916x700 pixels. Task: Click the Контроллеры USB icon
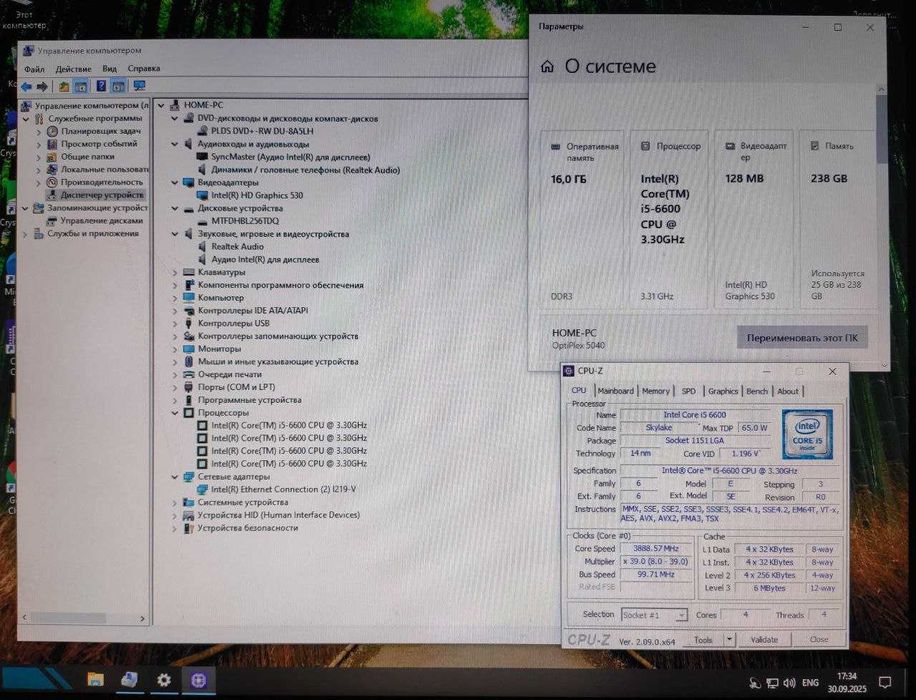tap(189, 323)
